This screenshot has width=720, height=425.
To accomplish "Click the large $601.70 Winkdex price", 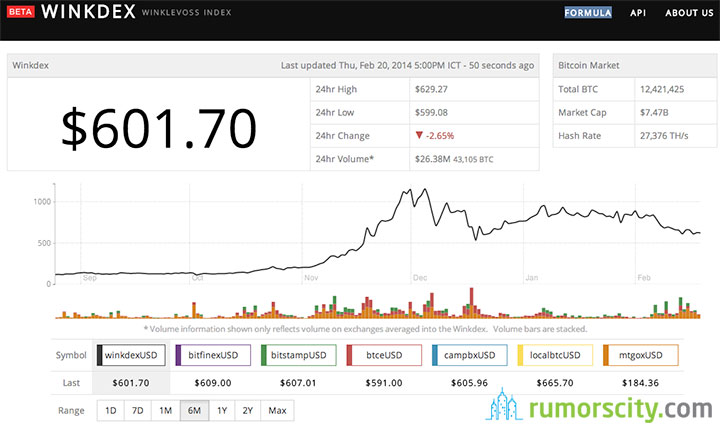I will click(159, 128).
